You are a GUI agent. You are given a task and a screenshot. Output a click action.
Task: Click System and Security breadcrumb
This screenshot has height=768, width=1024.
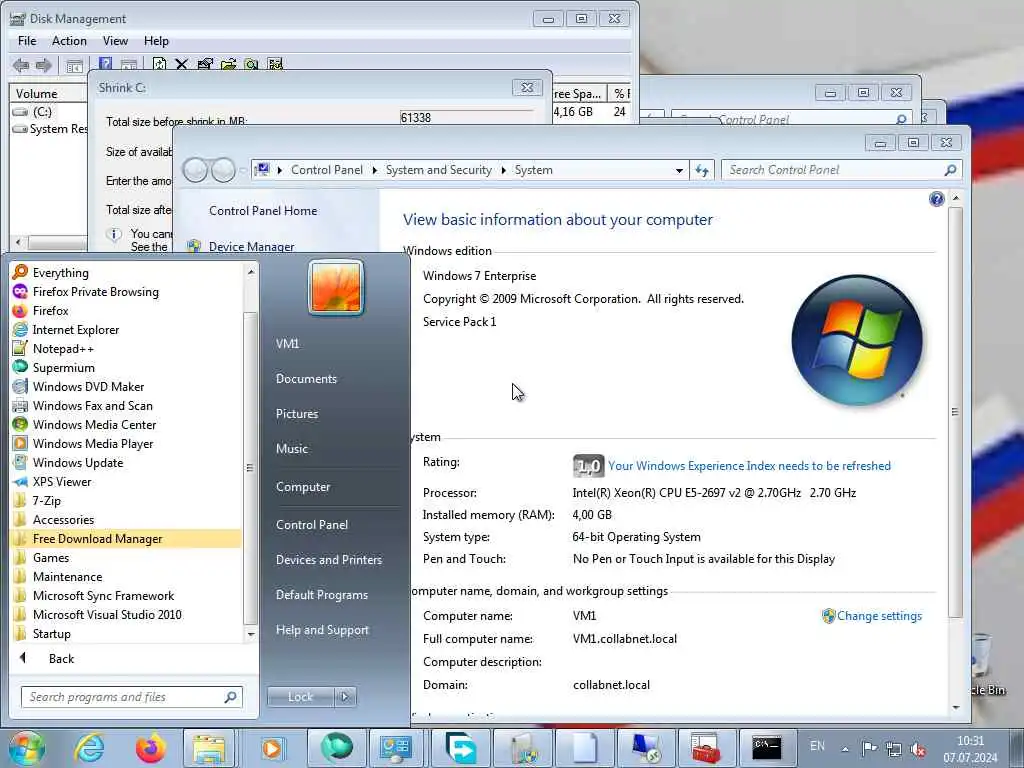point(438,170)
